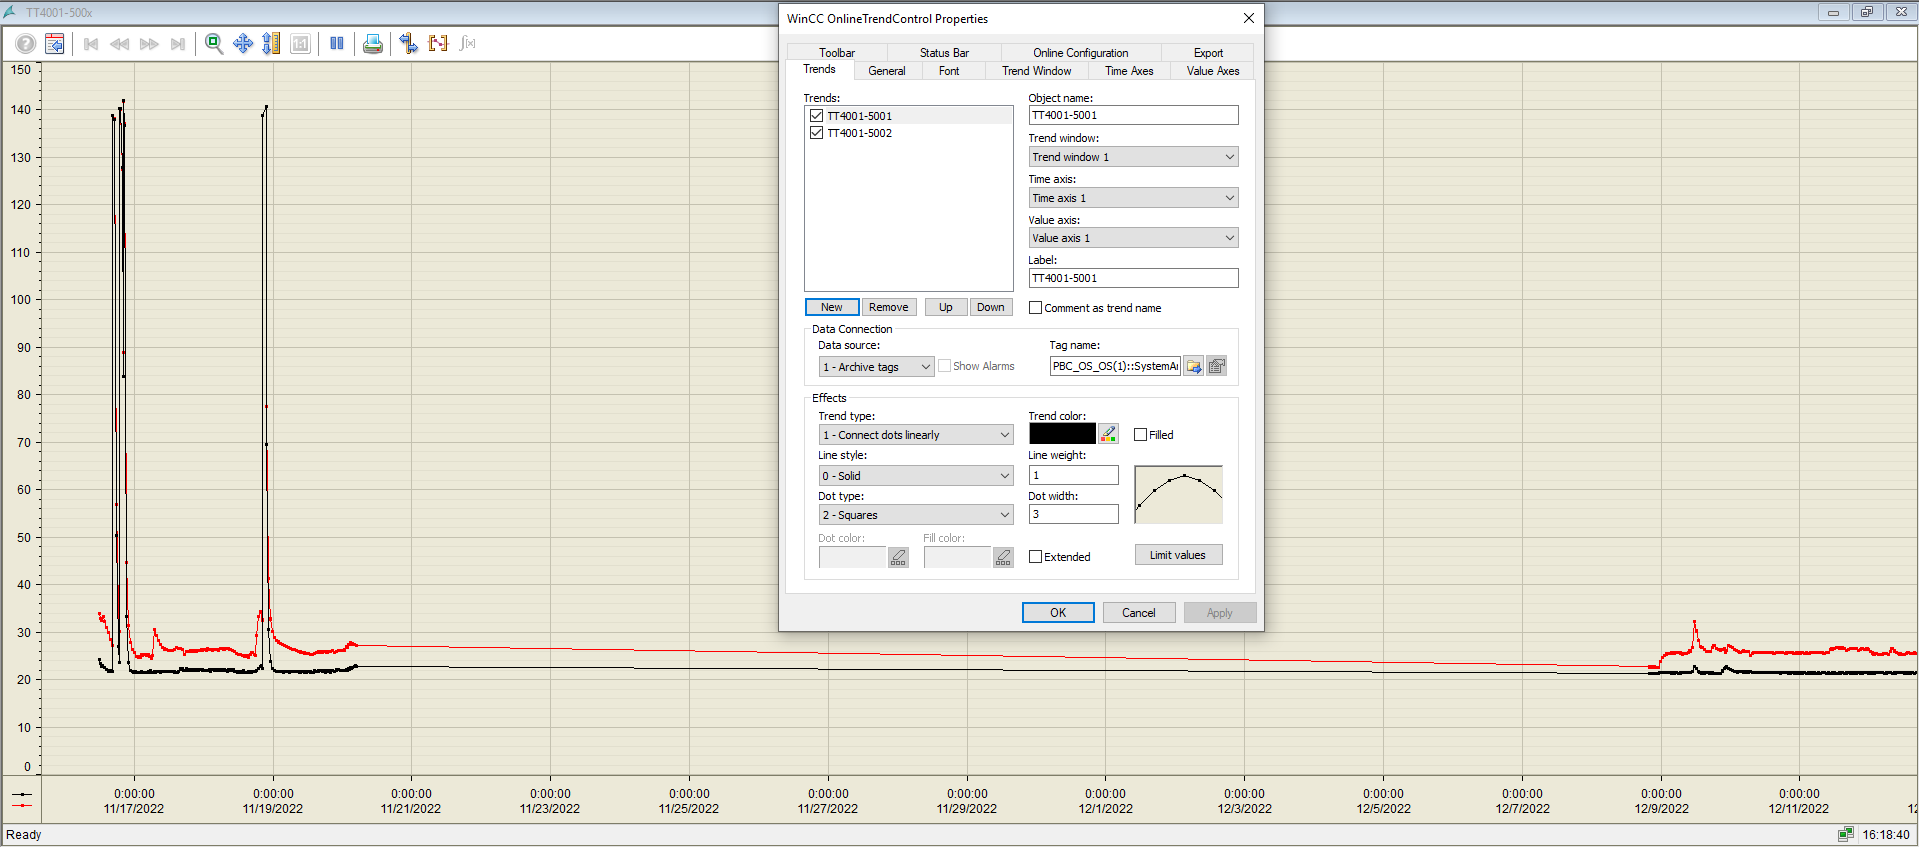Click the select time range bracket icon

click(x=438, y=44)
